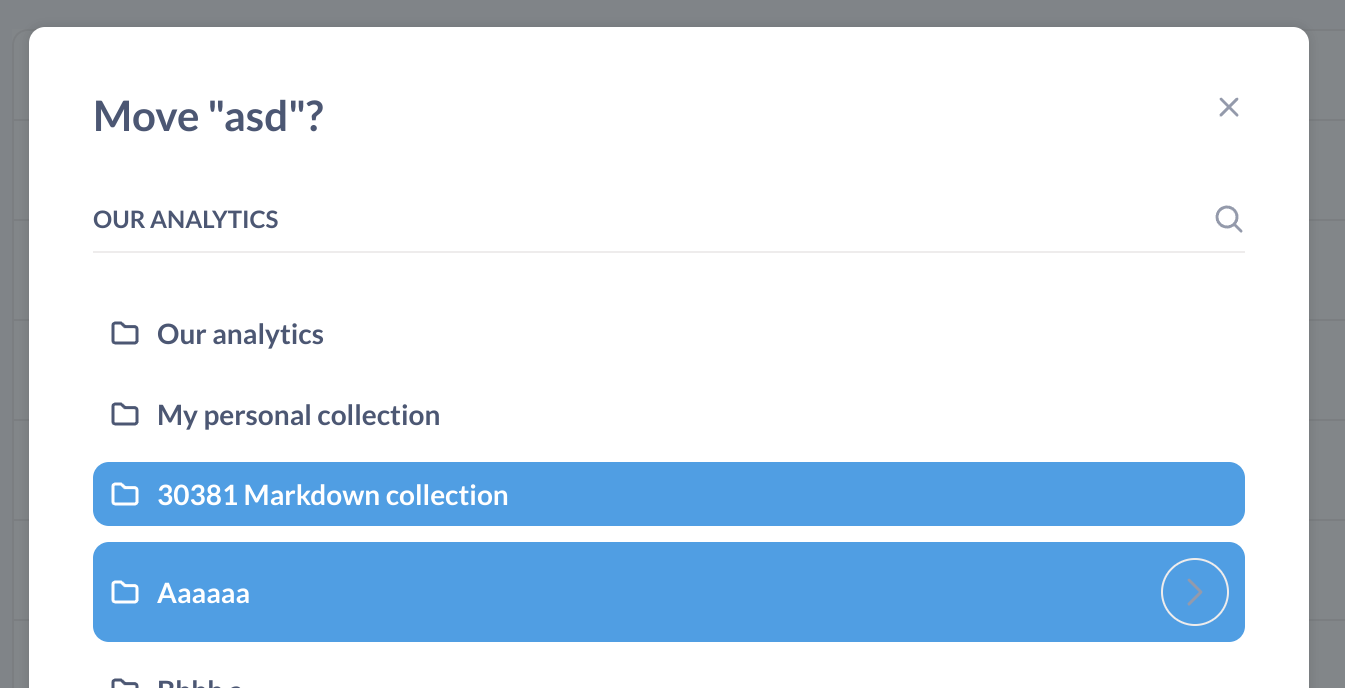Click the white folder icon on 30381 Markdown collection
1345x688 pixels.
click(124, 494)
